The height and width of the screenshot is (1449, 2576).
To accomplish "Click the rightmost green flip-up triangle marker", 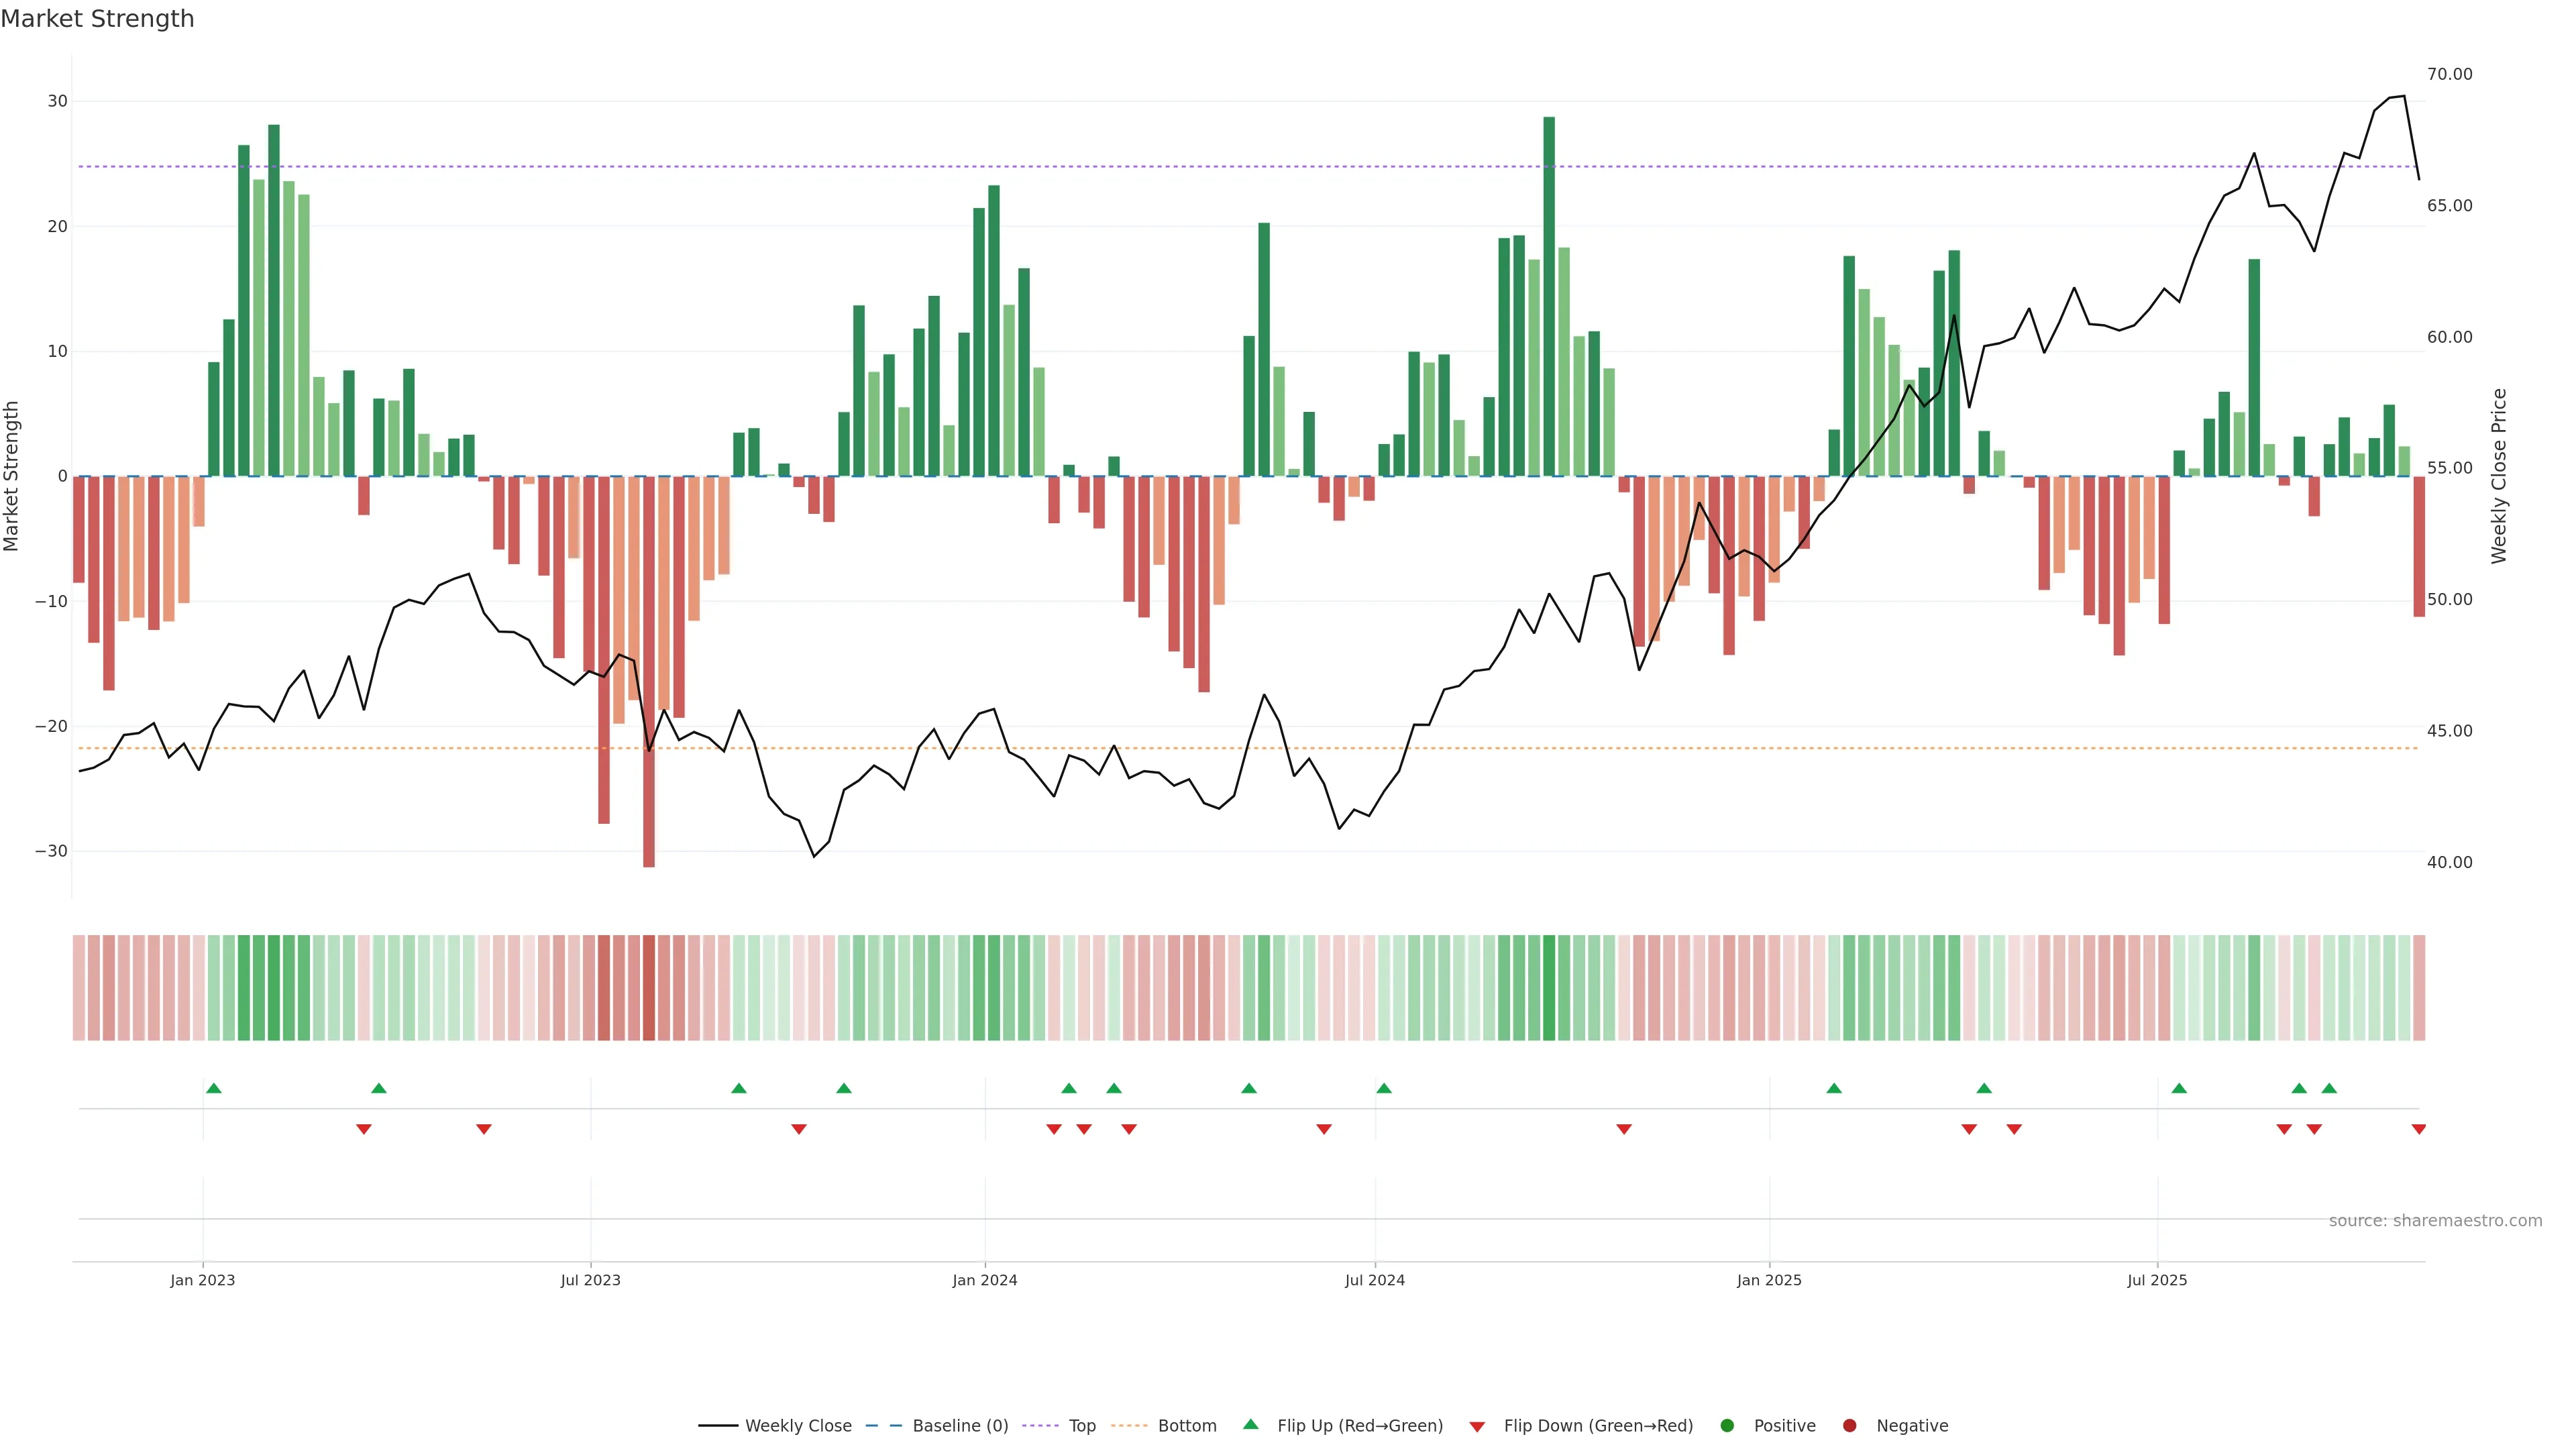I will pos(2329,1088).
